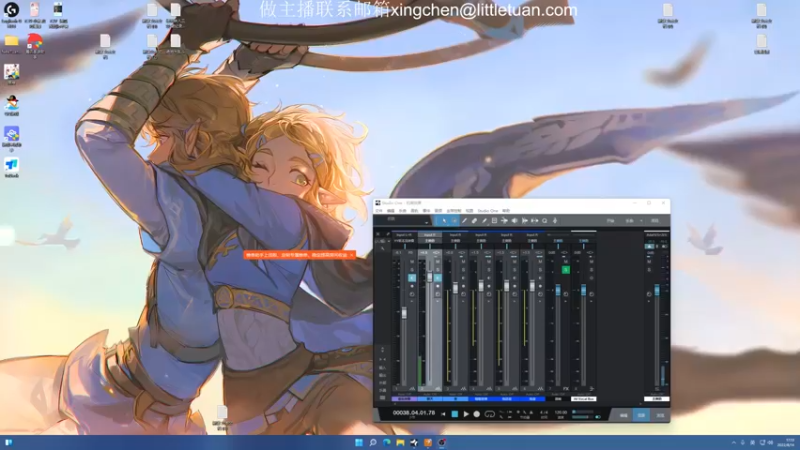Image resolution: width=800 pixels, height=450 pixels.
Task: Click the purple name label of channel 1
Action: click(x=404, y=399)
